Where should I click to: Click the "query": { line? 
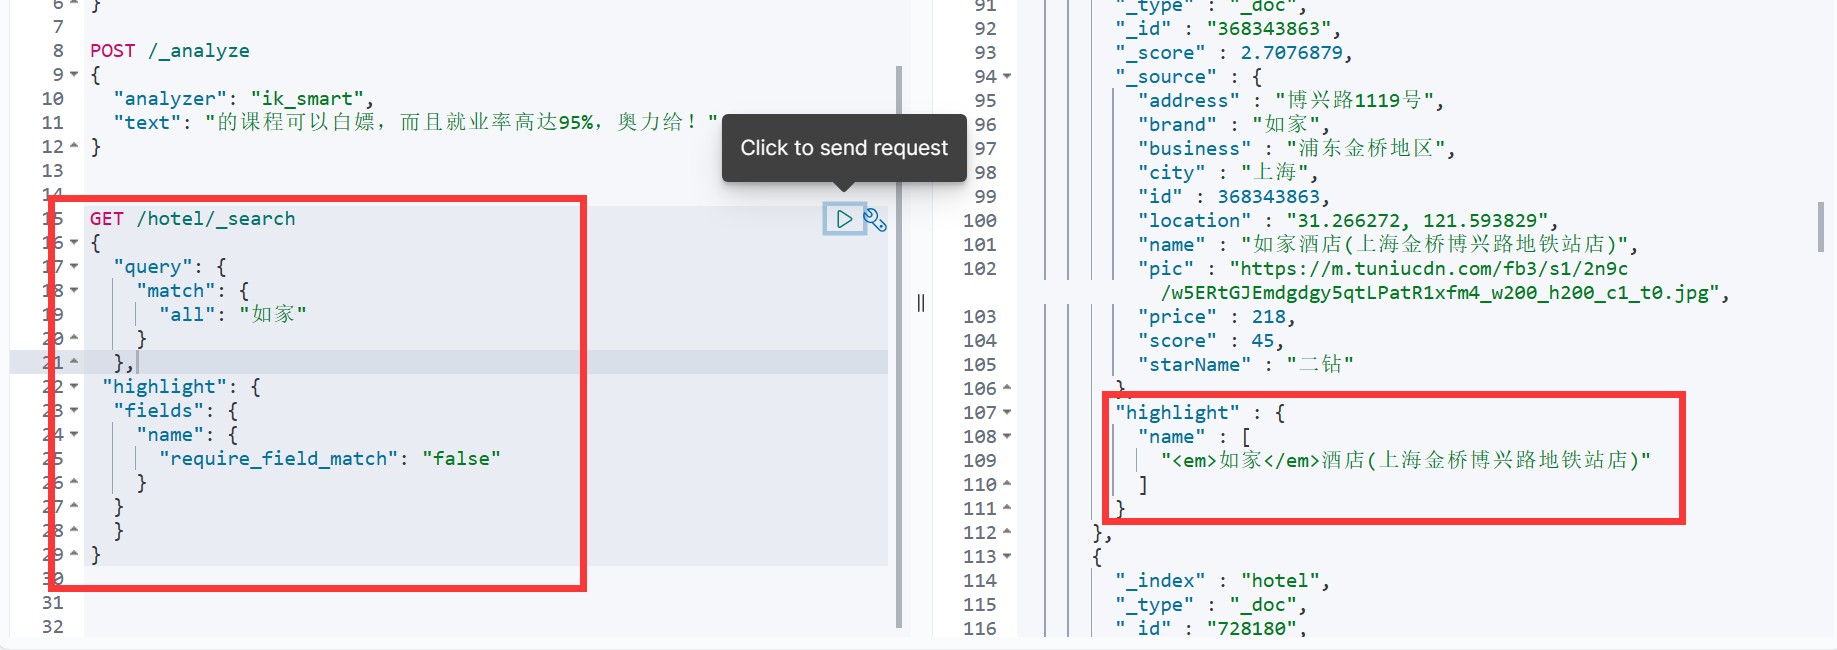(x=170, y=267)
